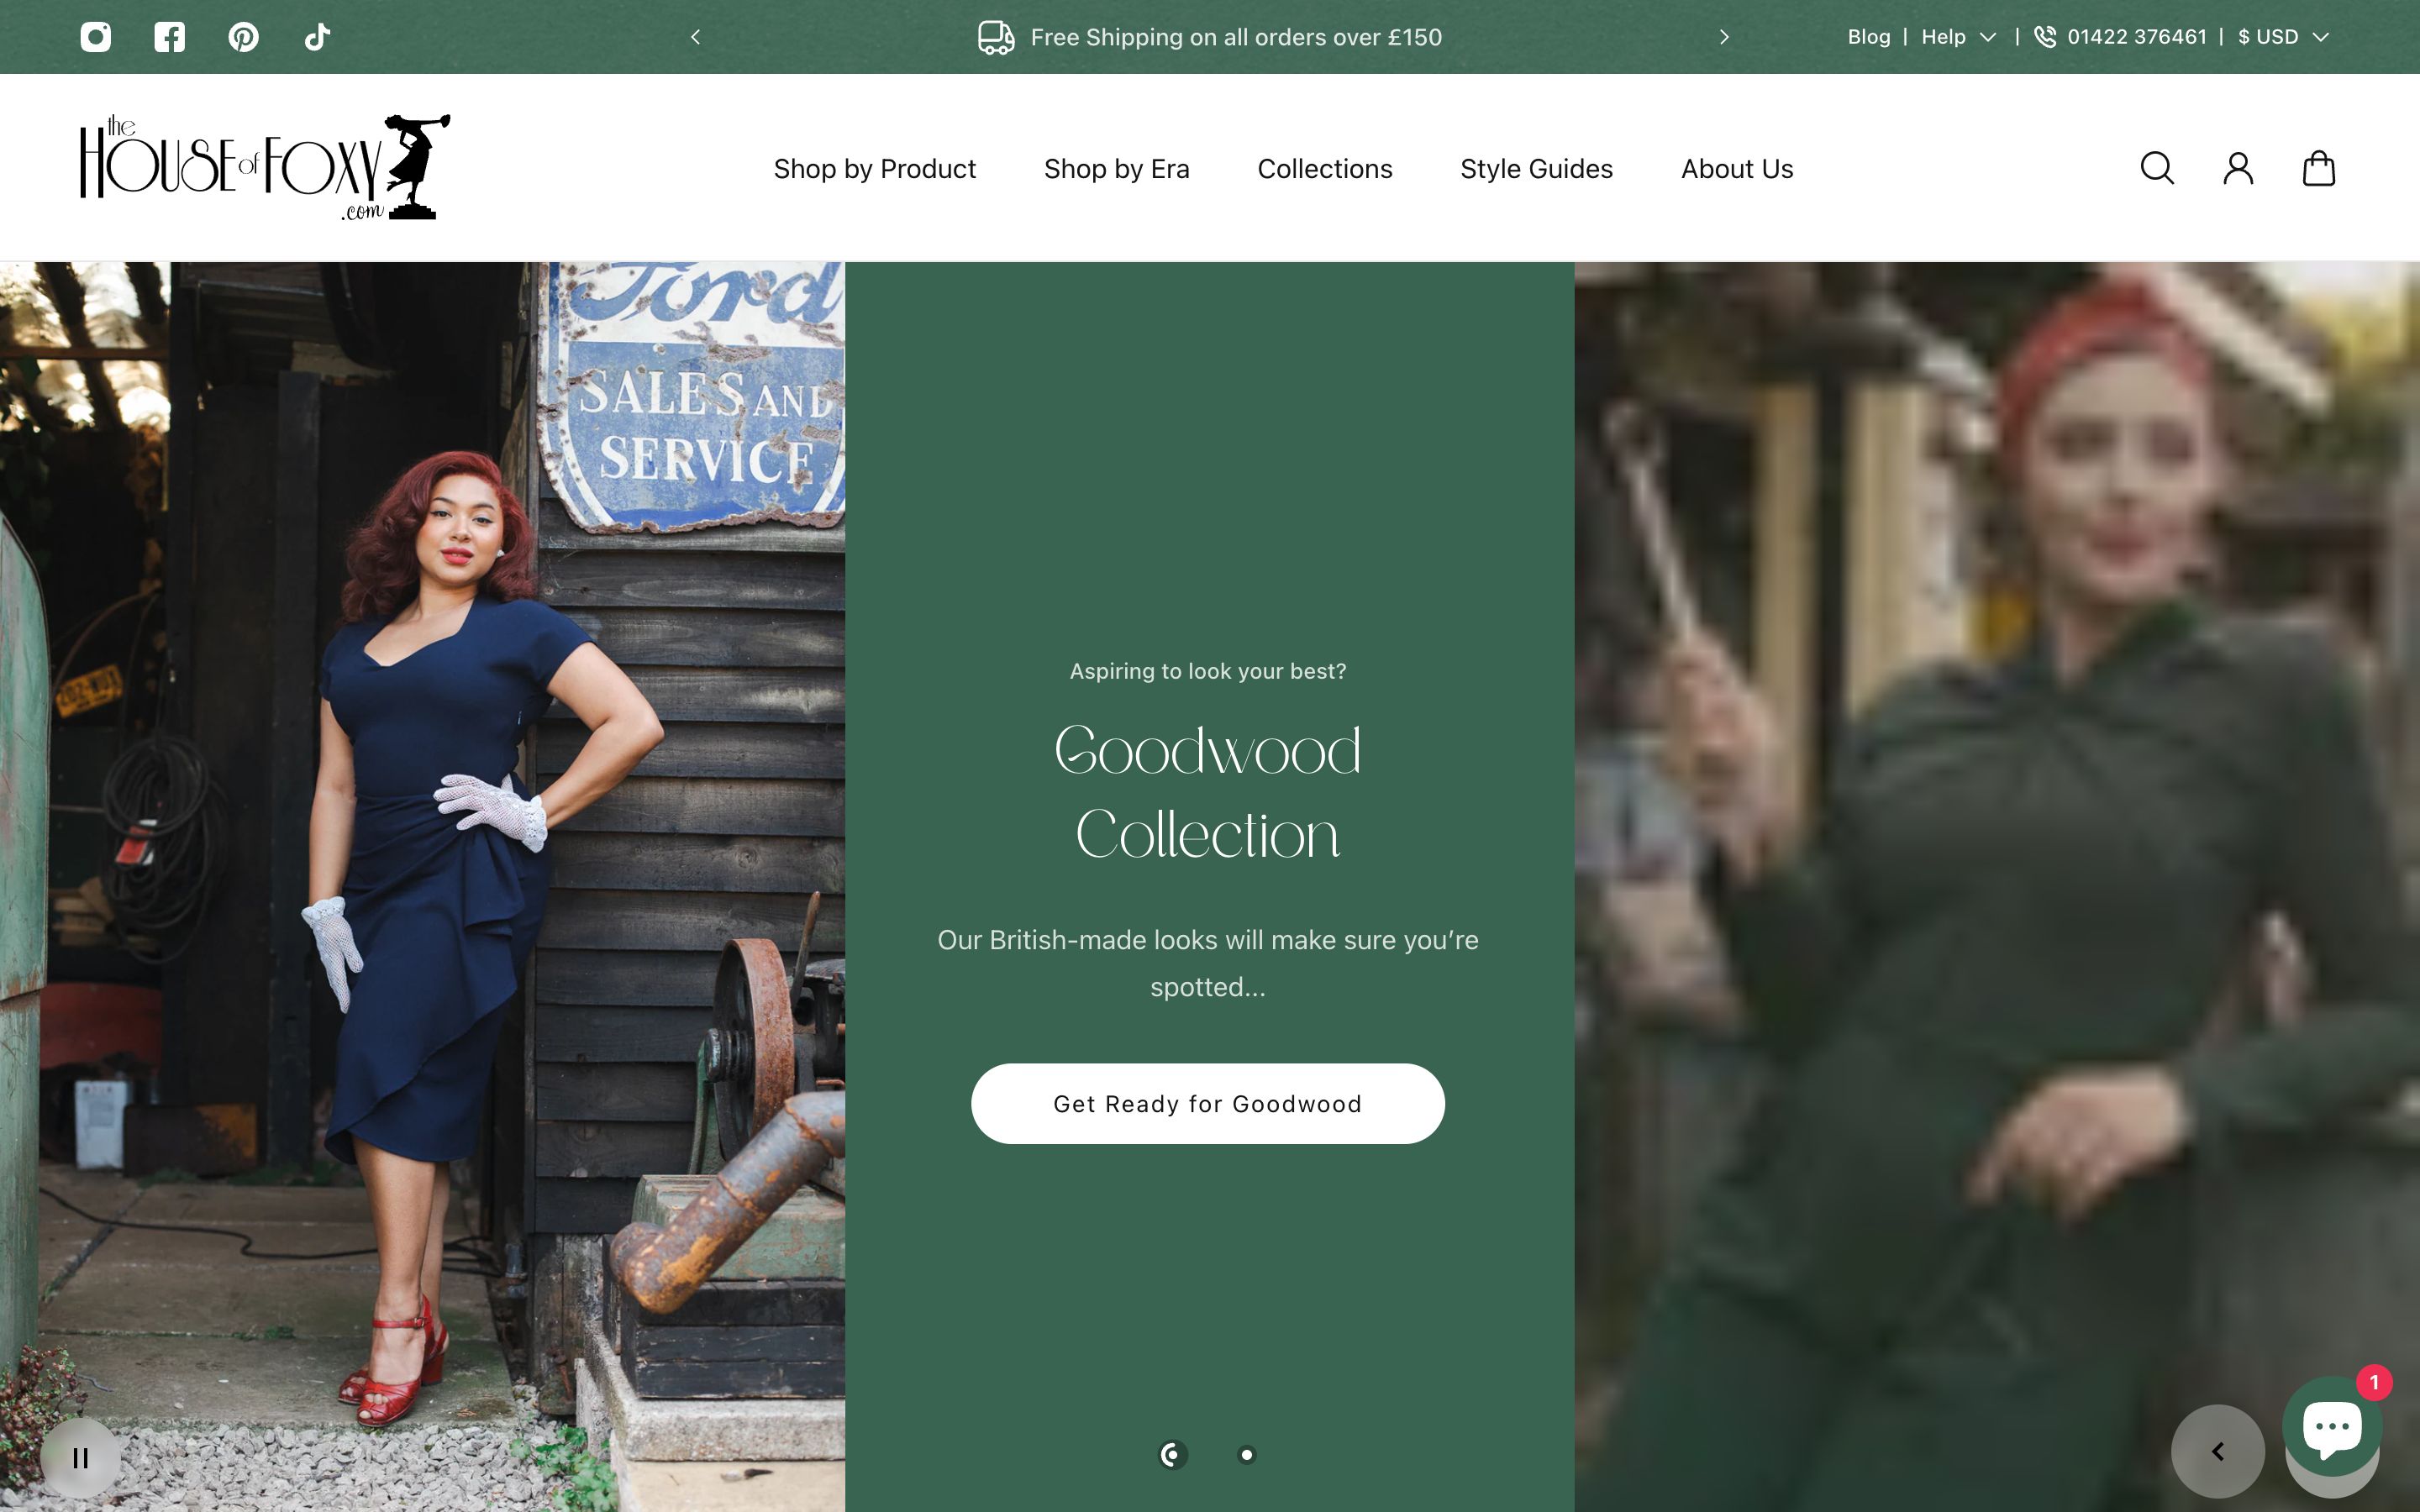Open Shop by Product menu

point(874,169)
